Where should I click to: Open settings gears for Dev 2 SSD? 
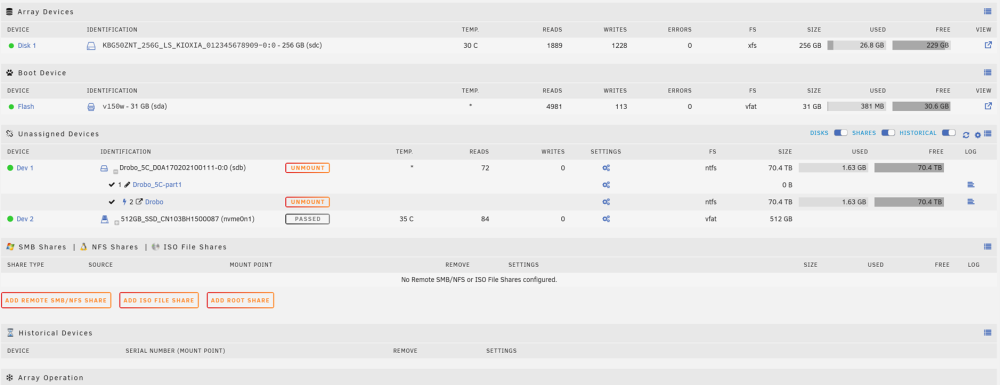607,219
